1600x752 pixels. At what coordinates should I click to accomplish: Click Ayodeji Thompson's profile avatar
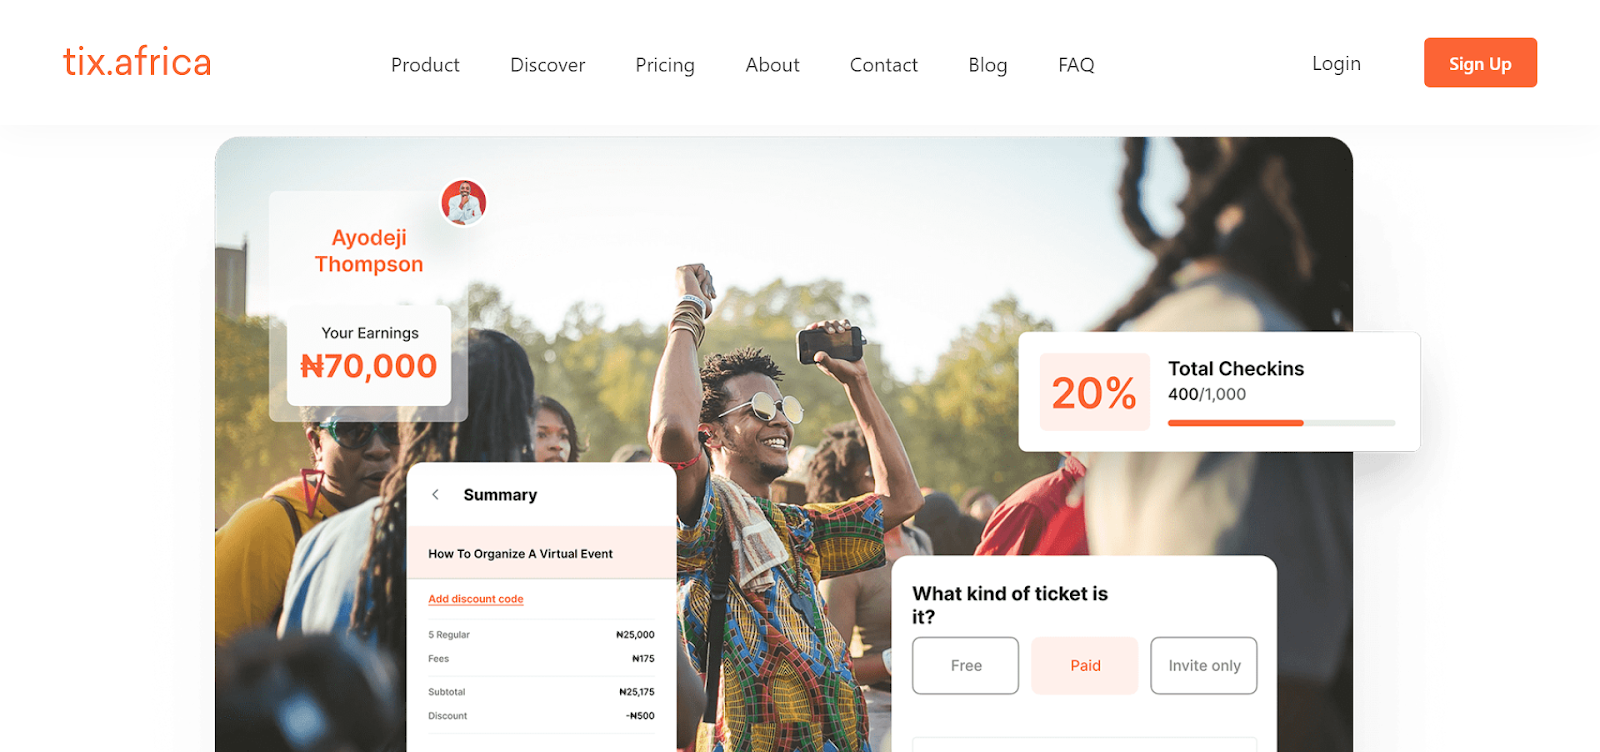[x=464, y=203]
